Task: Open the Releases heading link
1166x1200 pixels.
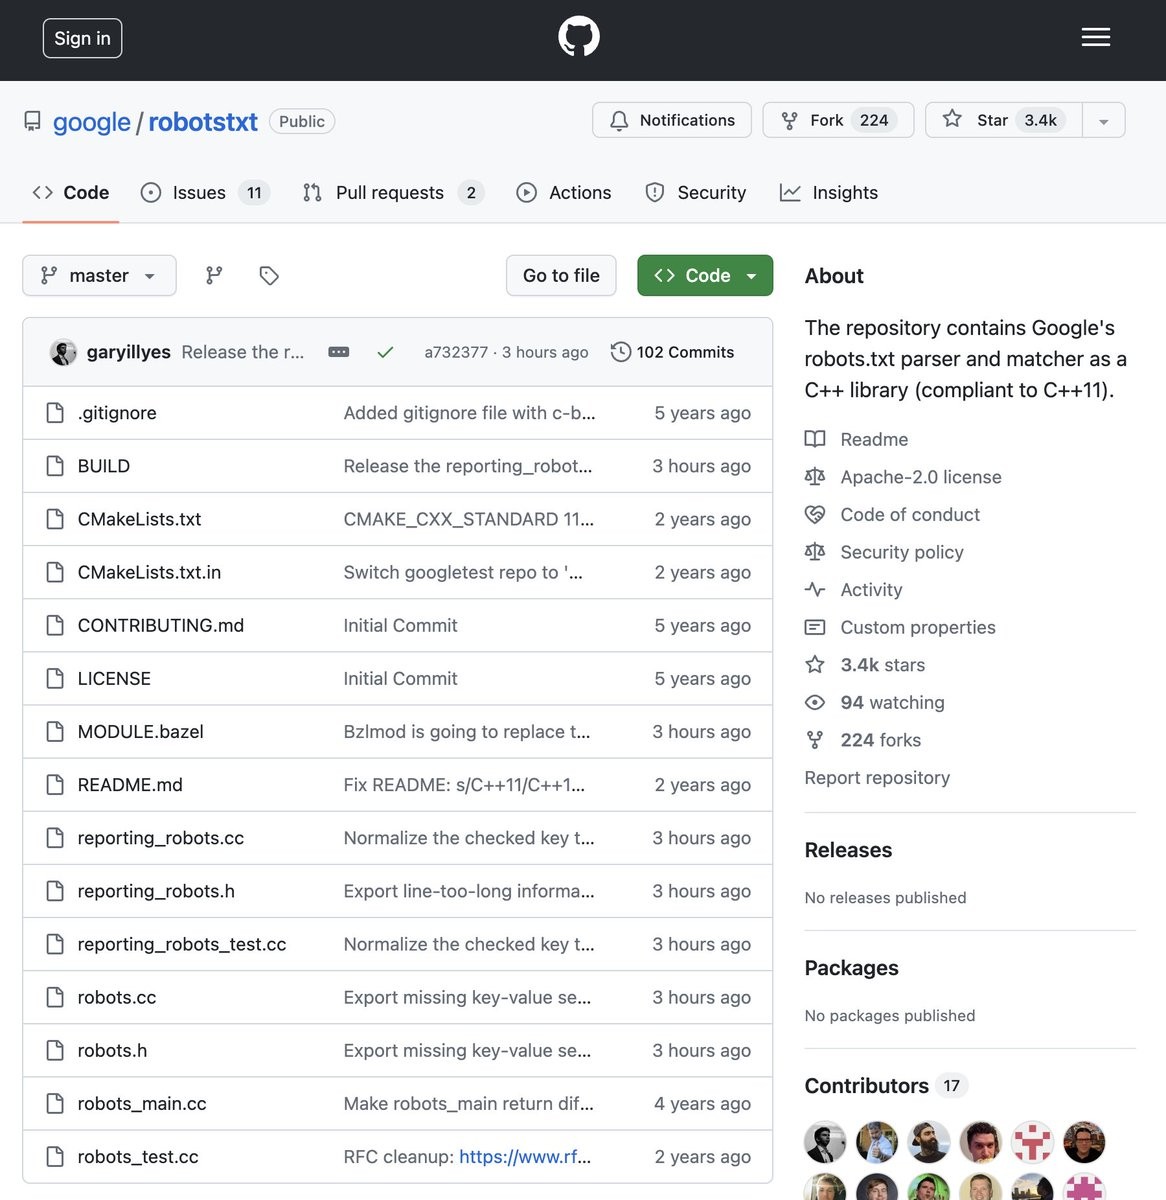Action: (848, 850)
